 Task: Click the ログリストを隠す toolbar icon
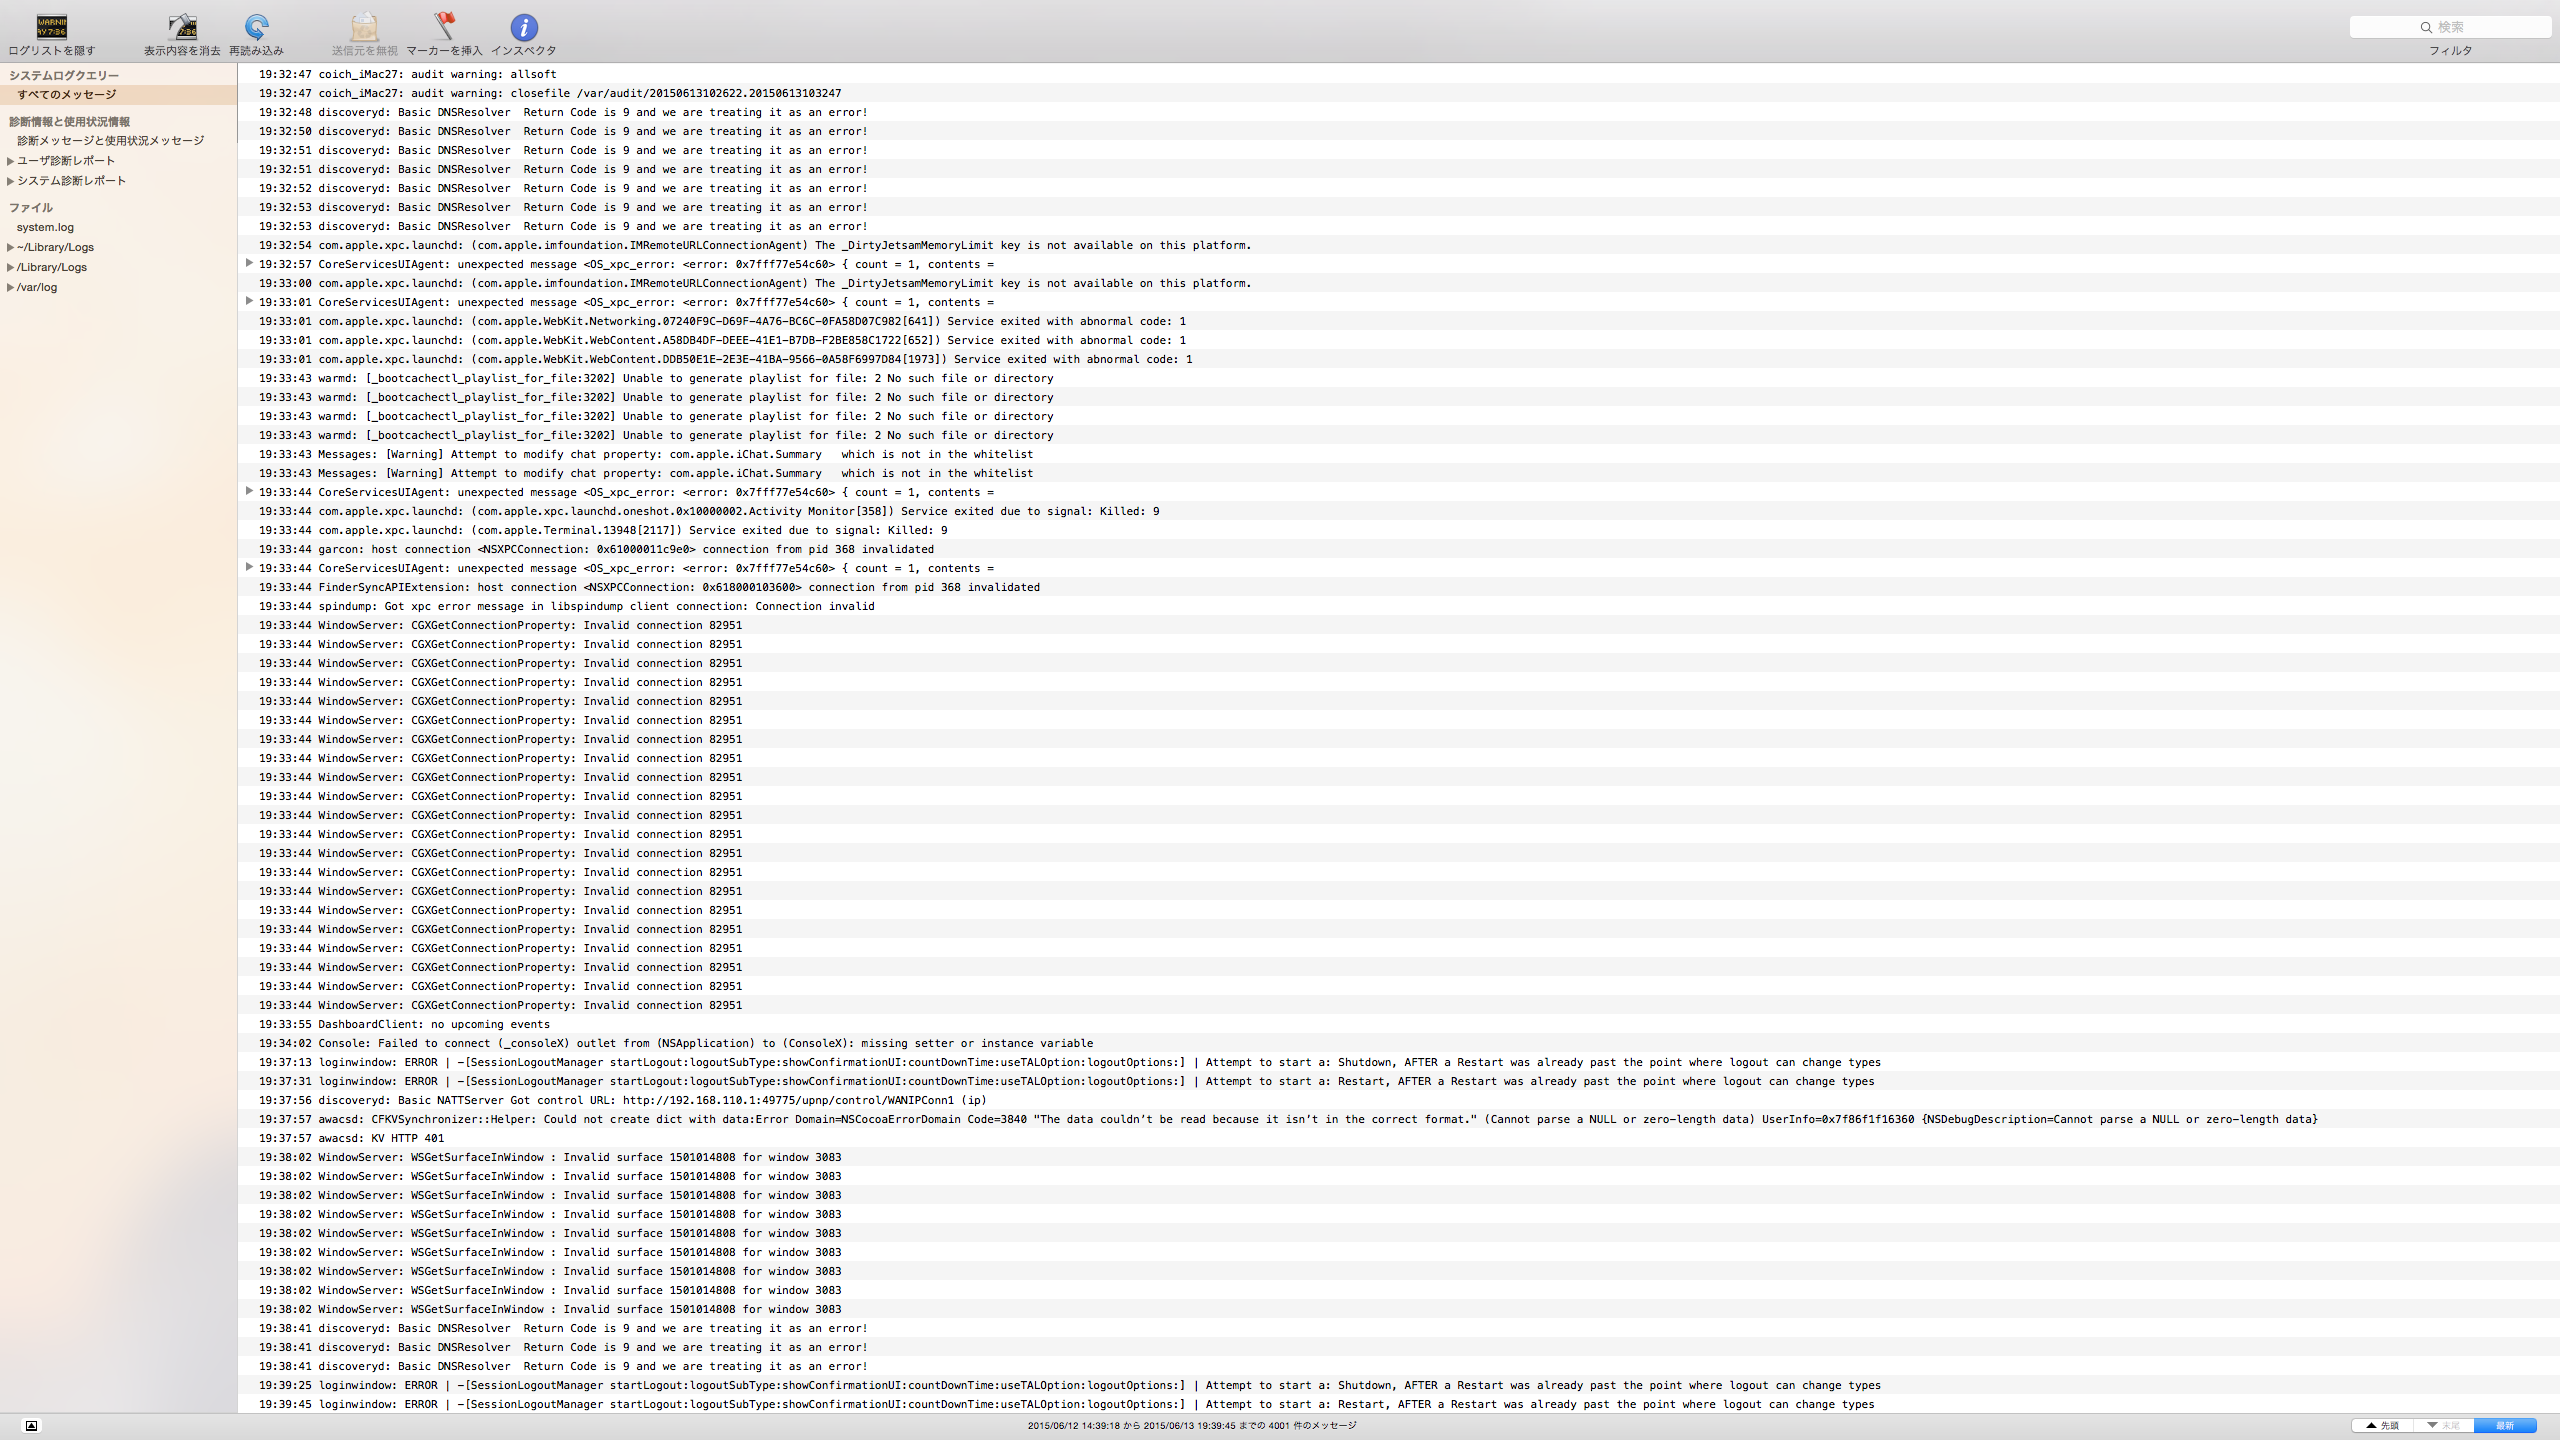click(51, 27)
